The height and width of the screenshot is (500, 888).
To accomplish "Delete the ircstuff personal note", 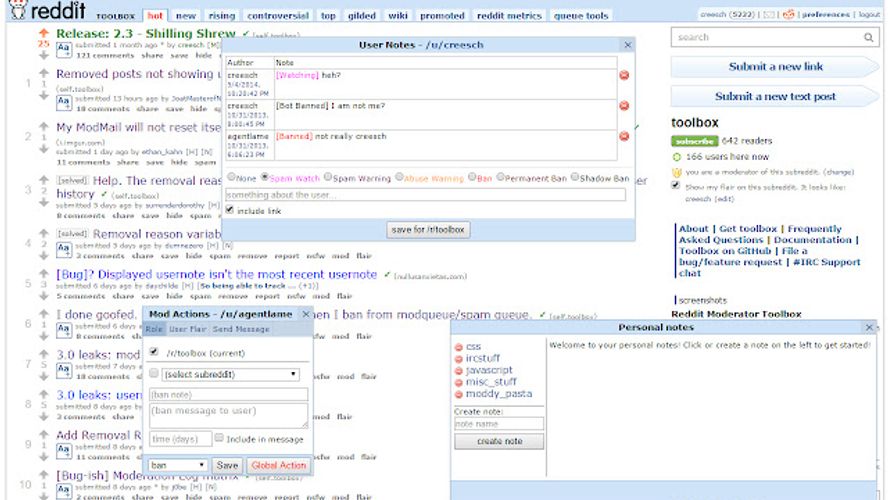I will pos(459,359).
